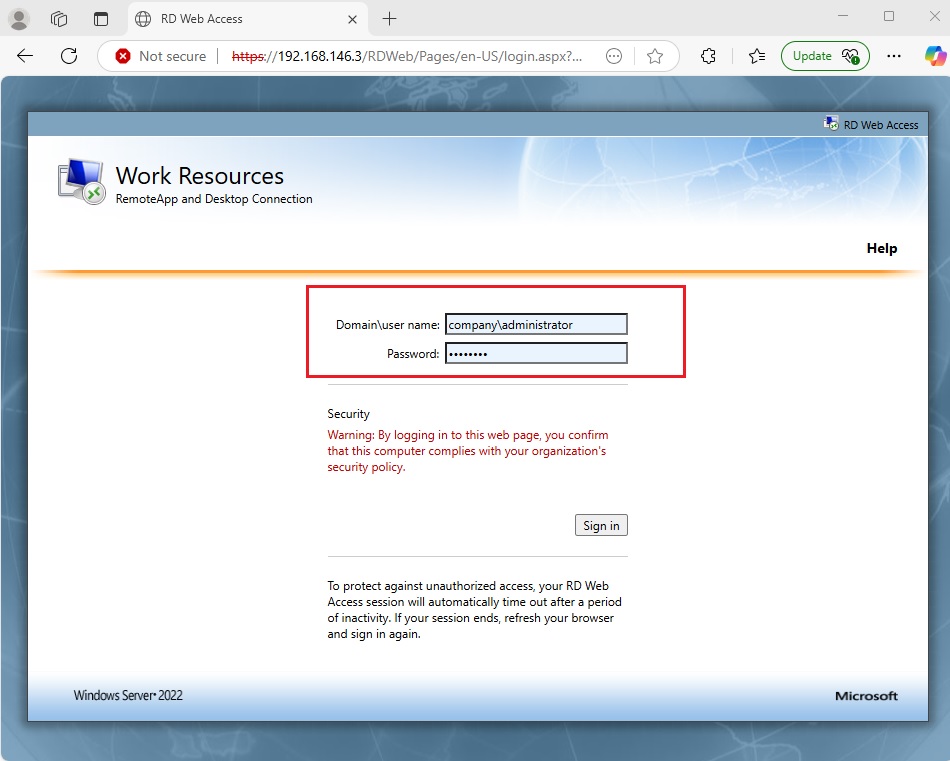Screen dimensions: 950x761
Task: Click the Sign in button
Action: (x=600, y=524)
